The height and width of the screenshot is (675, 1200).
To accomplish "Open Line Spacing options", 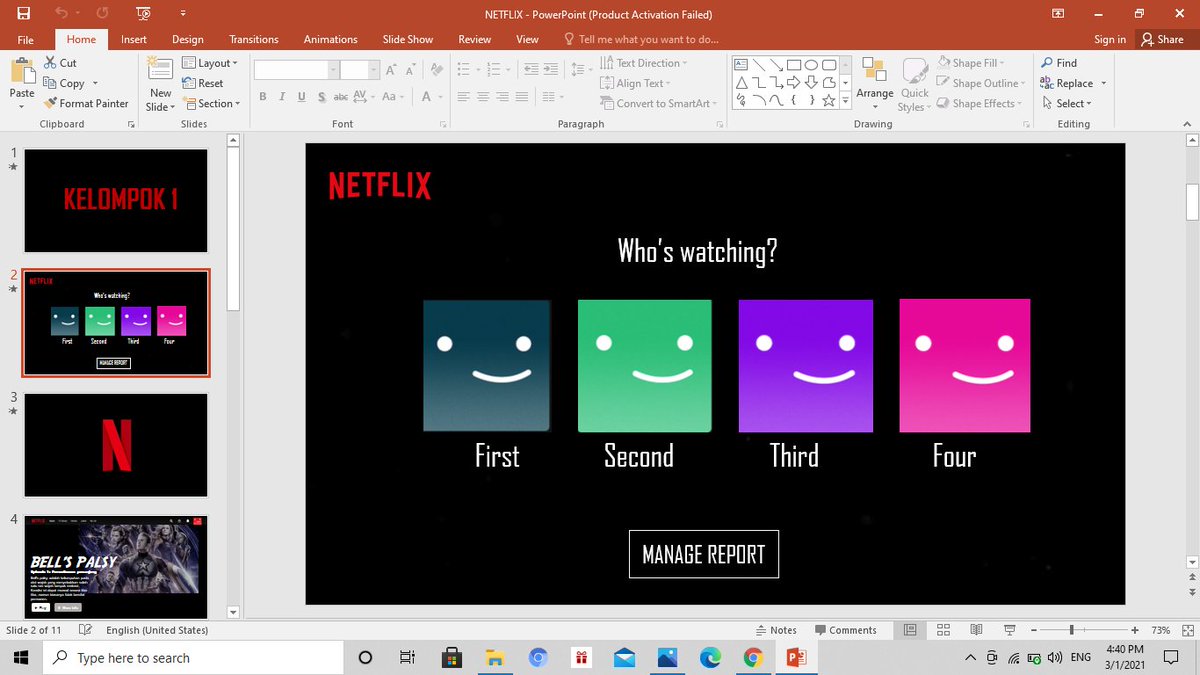I will tap(581, 70).
